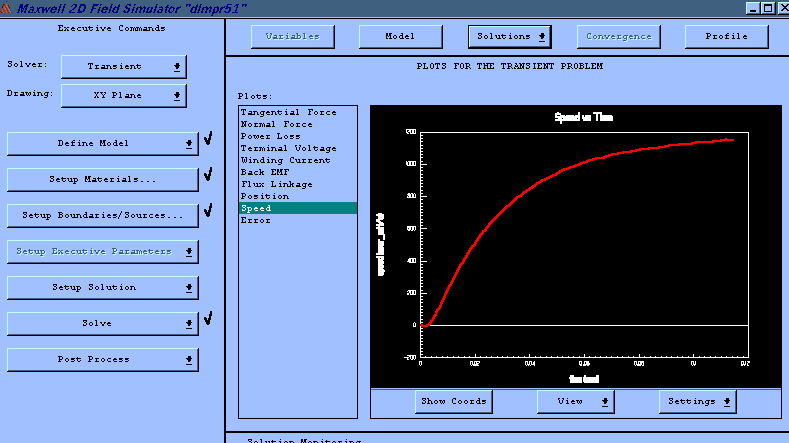
Task: Select Power Loss in Plots list
Action: 298,136
